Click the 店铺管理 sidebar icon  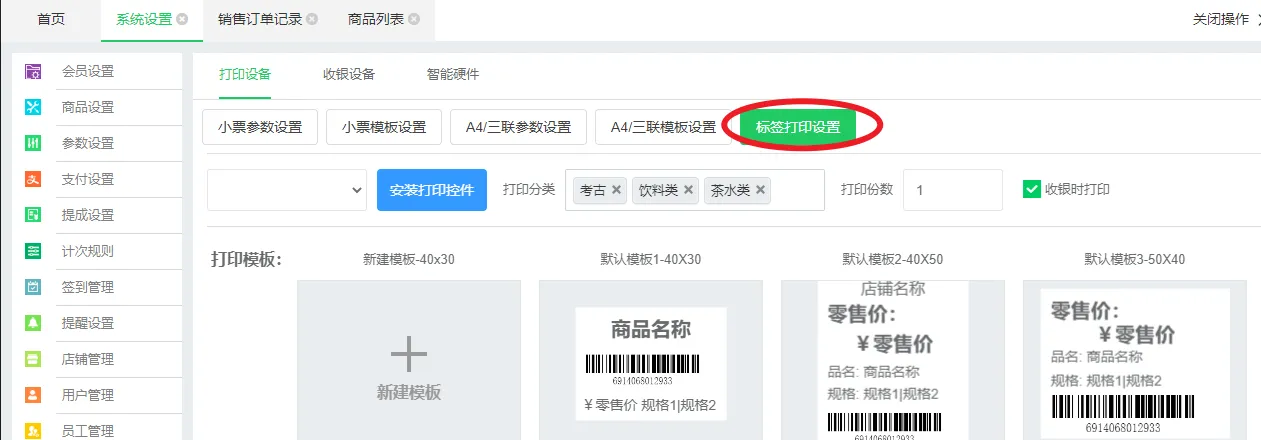click(x=33, y=359)
